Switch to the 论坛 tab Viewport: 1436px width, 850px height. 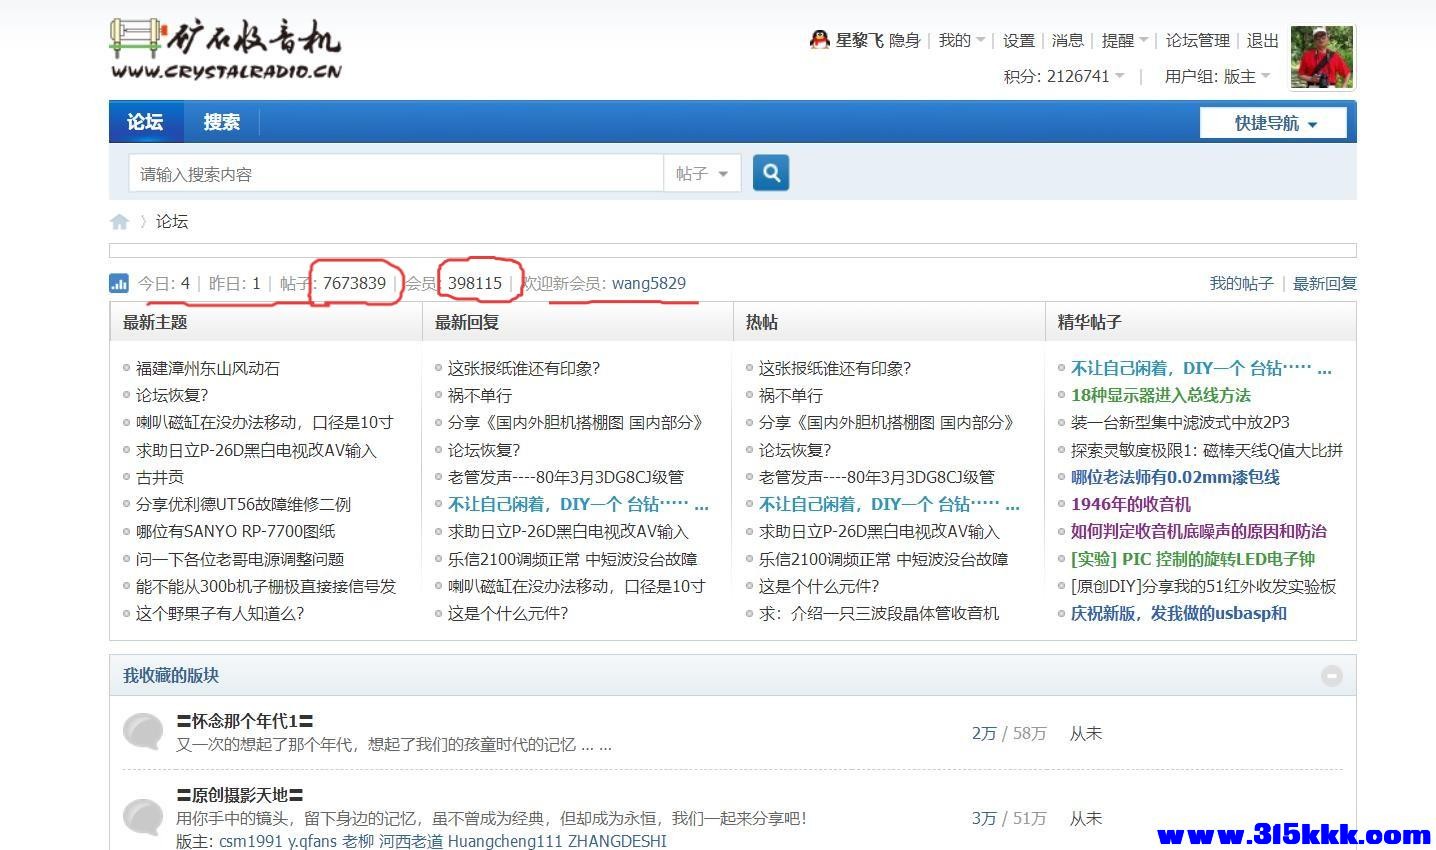145,122
